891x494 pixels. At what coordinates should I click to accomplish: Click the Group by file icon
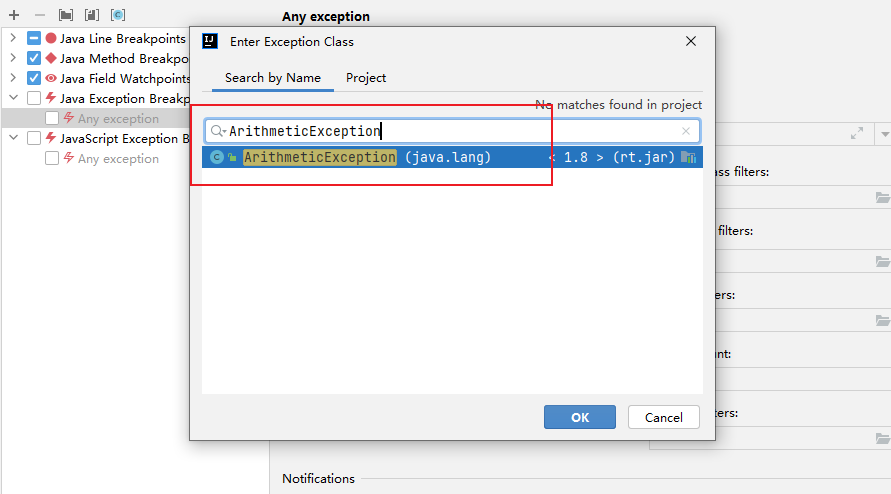click(x=92, y=15)
